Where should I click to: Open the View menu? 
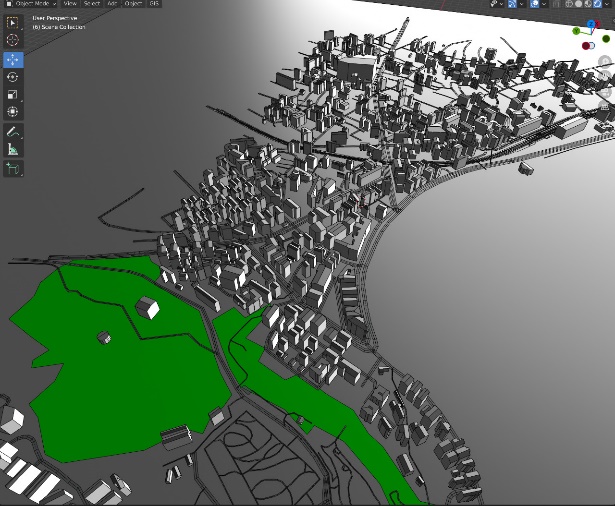[70, 4]
